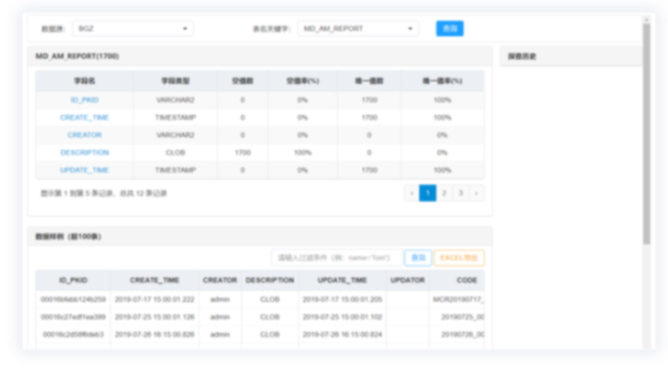This screenshot has height=374, width=668.
Task: Click the UPDATE_TIME column header in samples
Action: click(342, 280)
